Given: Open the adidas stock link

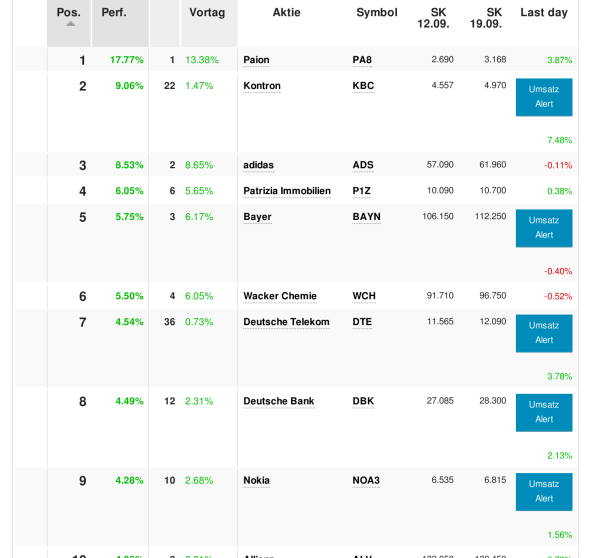Looking at the screenshot, I should 258,165.
